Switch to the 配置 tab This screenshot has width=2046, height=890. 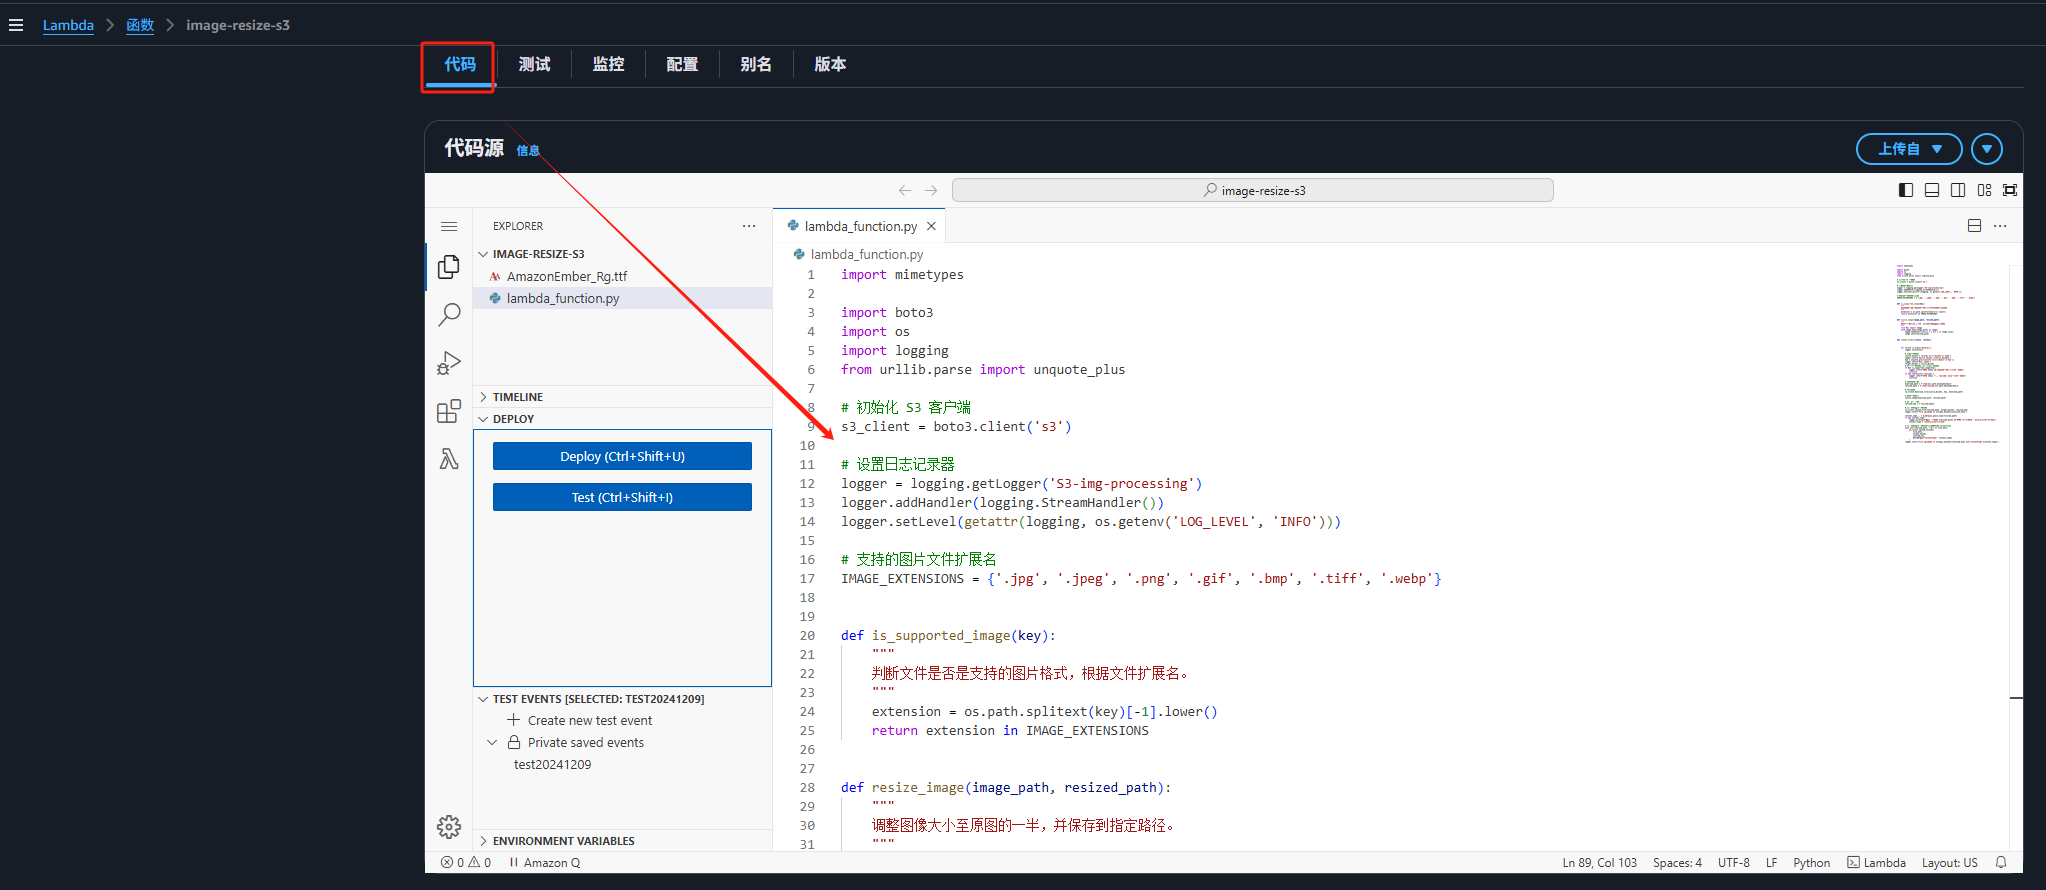tap(682, 64)
